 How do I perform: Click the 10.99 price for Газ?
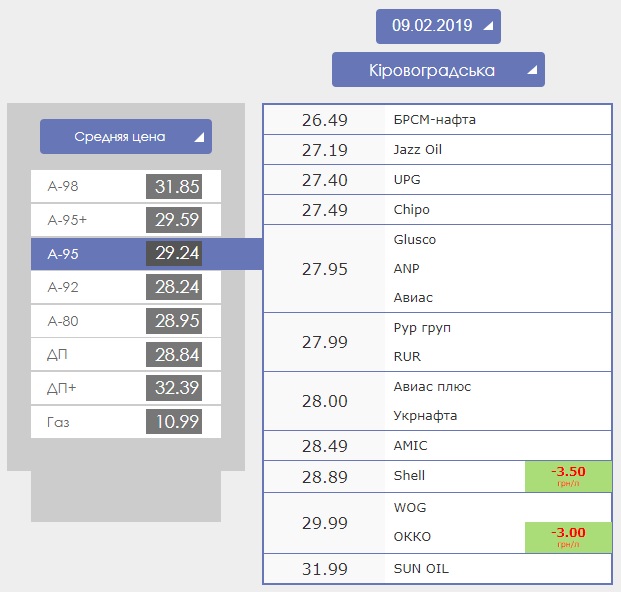174,422
